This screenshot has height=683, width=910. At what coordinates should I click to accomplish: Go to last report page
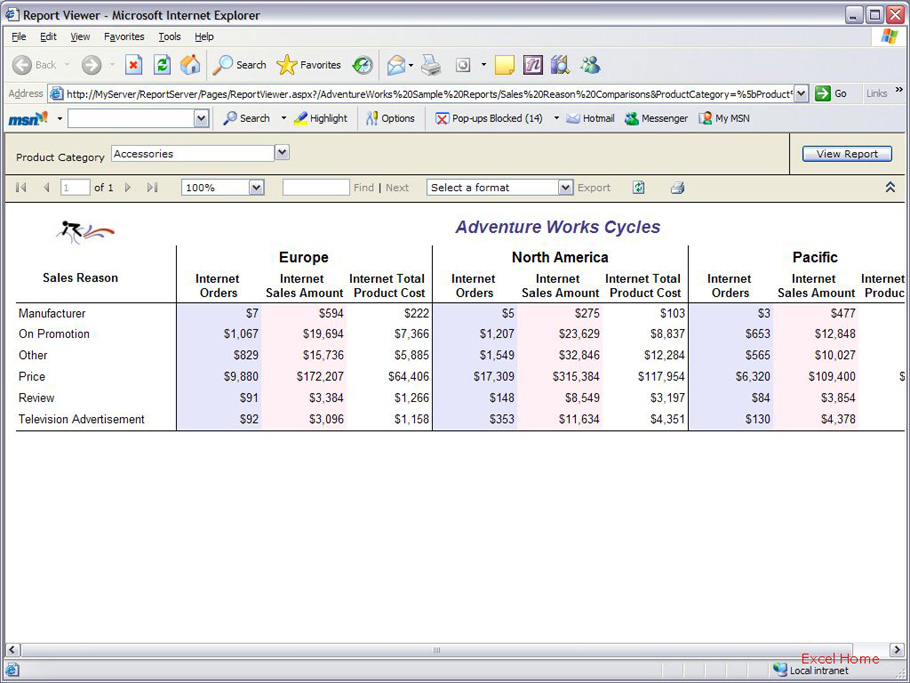[152, 187]
